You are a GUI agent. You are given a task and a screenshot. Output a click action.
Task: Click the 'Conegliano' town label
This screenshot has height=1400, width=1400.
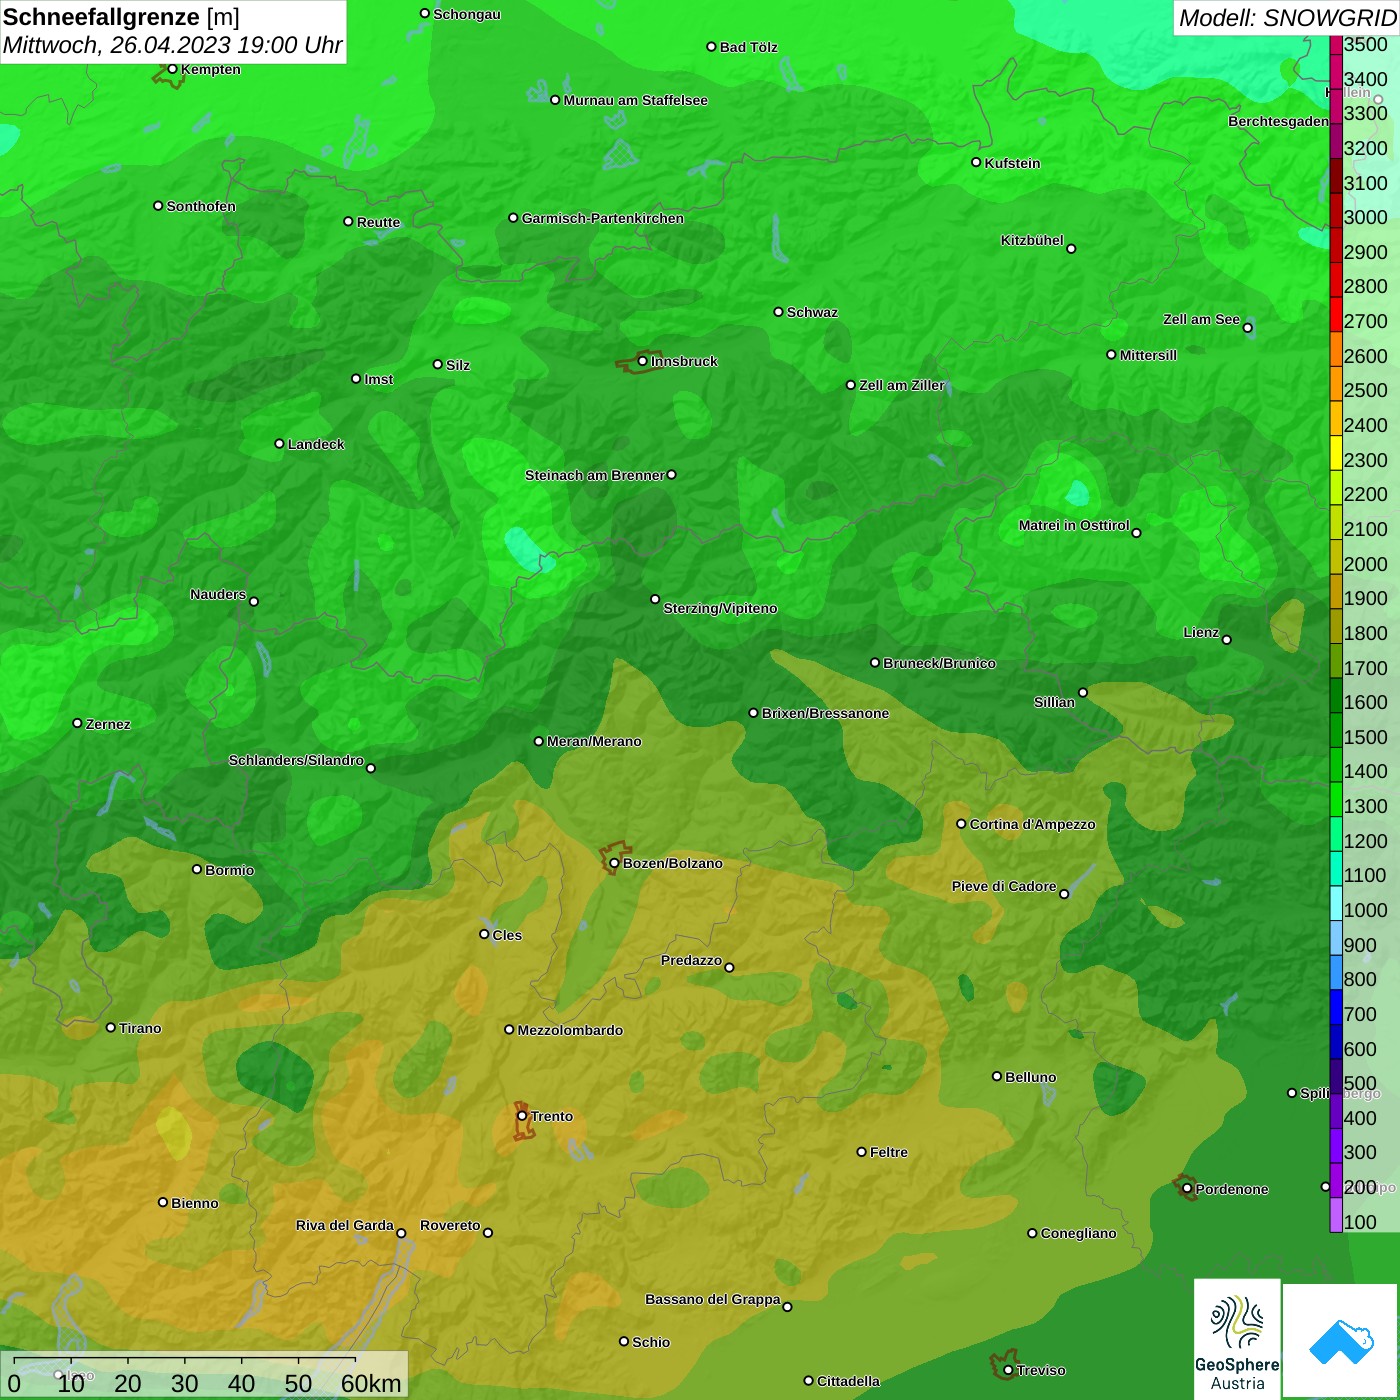click(x=1078, y=1233)
